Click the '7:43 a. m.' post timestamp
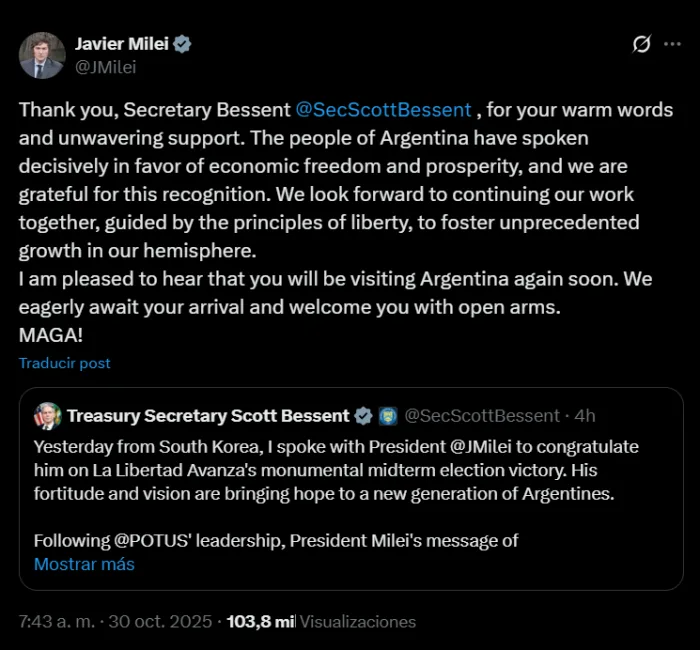The height and width of the screenshot is (650, 700). (58, 621)
